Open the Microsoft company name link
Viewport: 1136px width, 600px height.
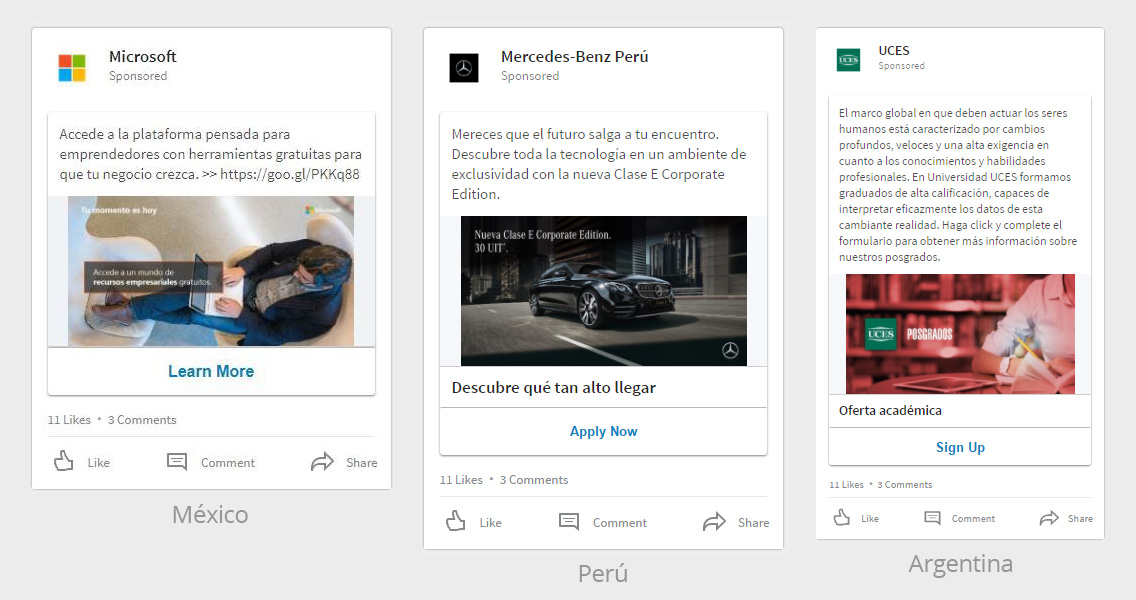pos(143,57)
